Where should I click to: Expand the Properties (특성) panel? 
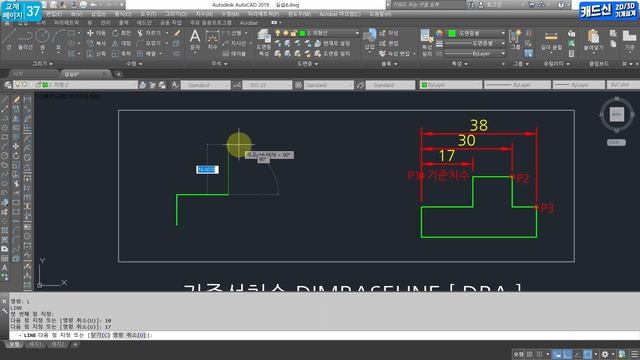coord(459,64)
